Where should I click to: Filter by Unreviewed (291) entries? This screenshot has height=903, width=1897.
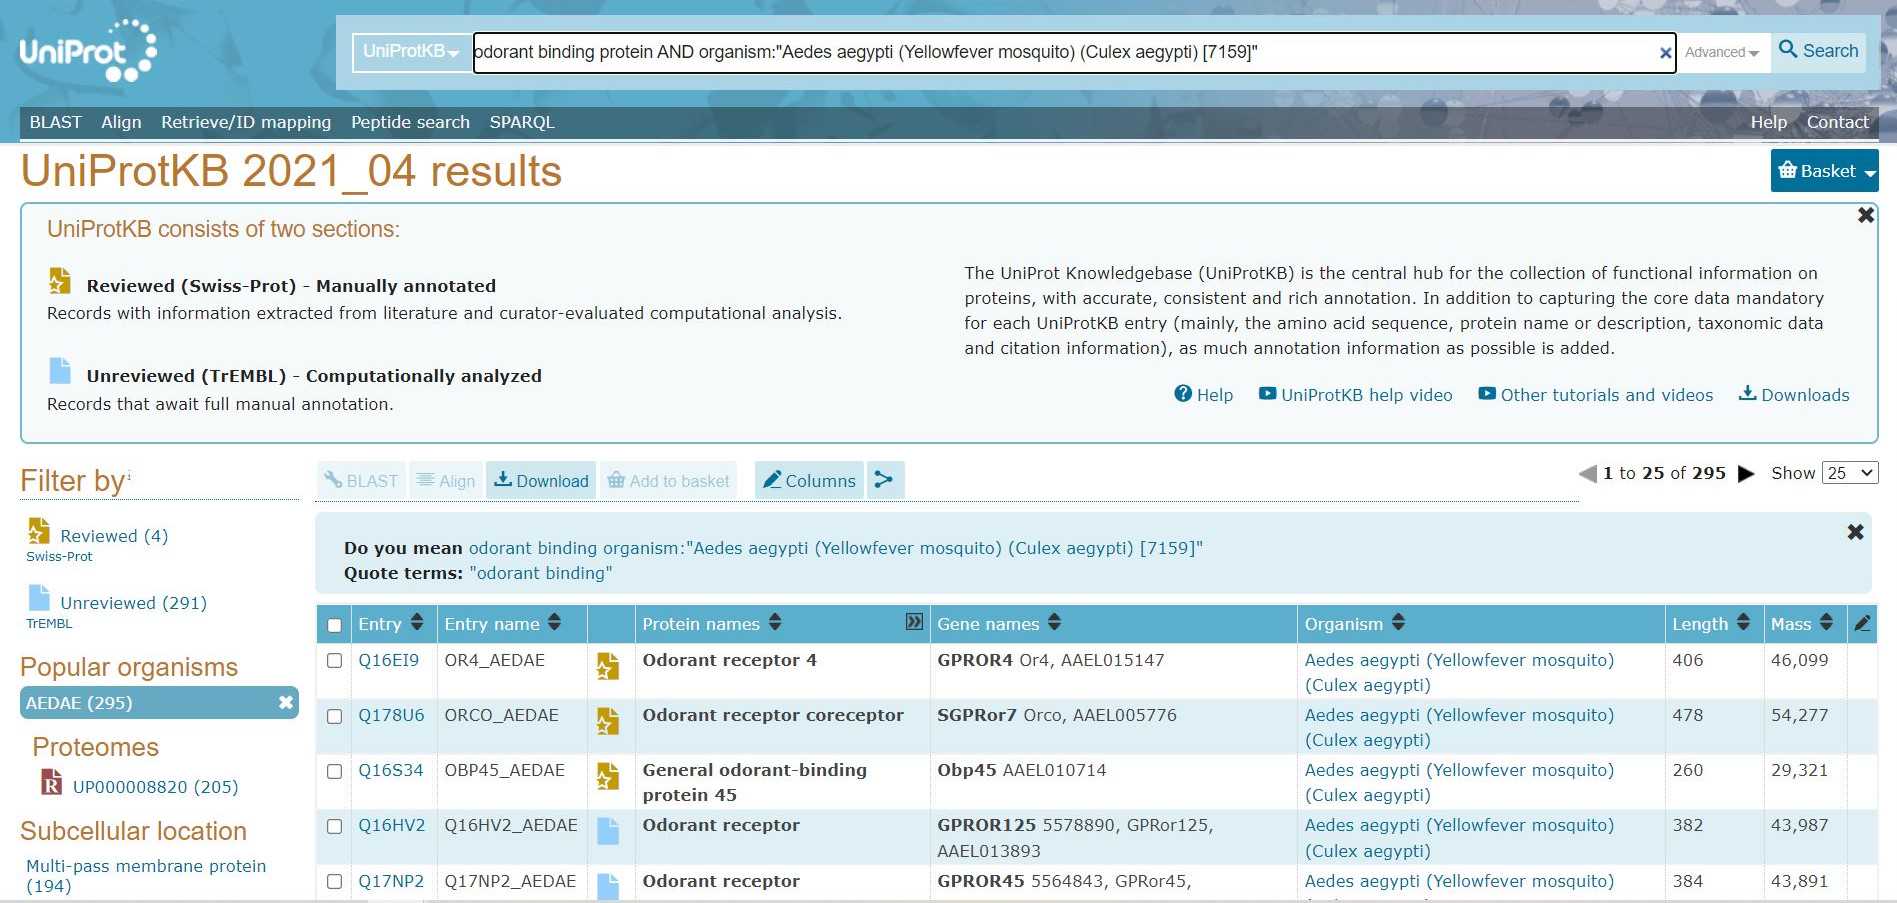point(133,603)
